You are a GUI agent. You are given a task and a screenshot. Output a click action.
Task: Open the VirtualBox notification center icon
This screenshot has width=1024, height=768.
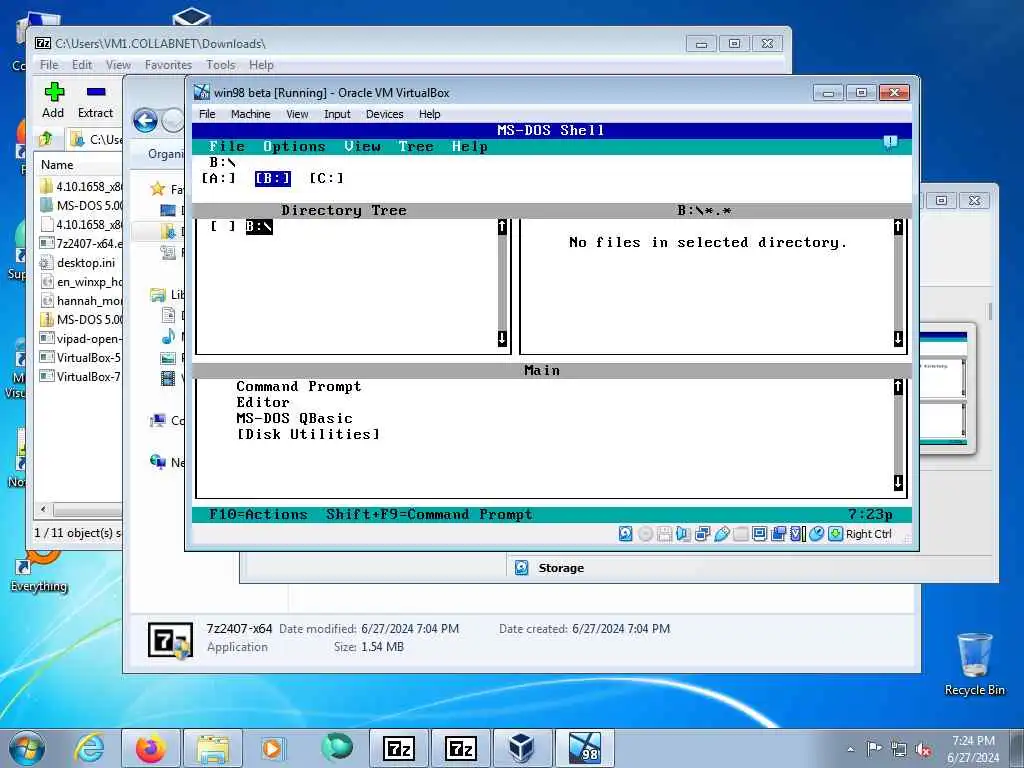(890, 142)
